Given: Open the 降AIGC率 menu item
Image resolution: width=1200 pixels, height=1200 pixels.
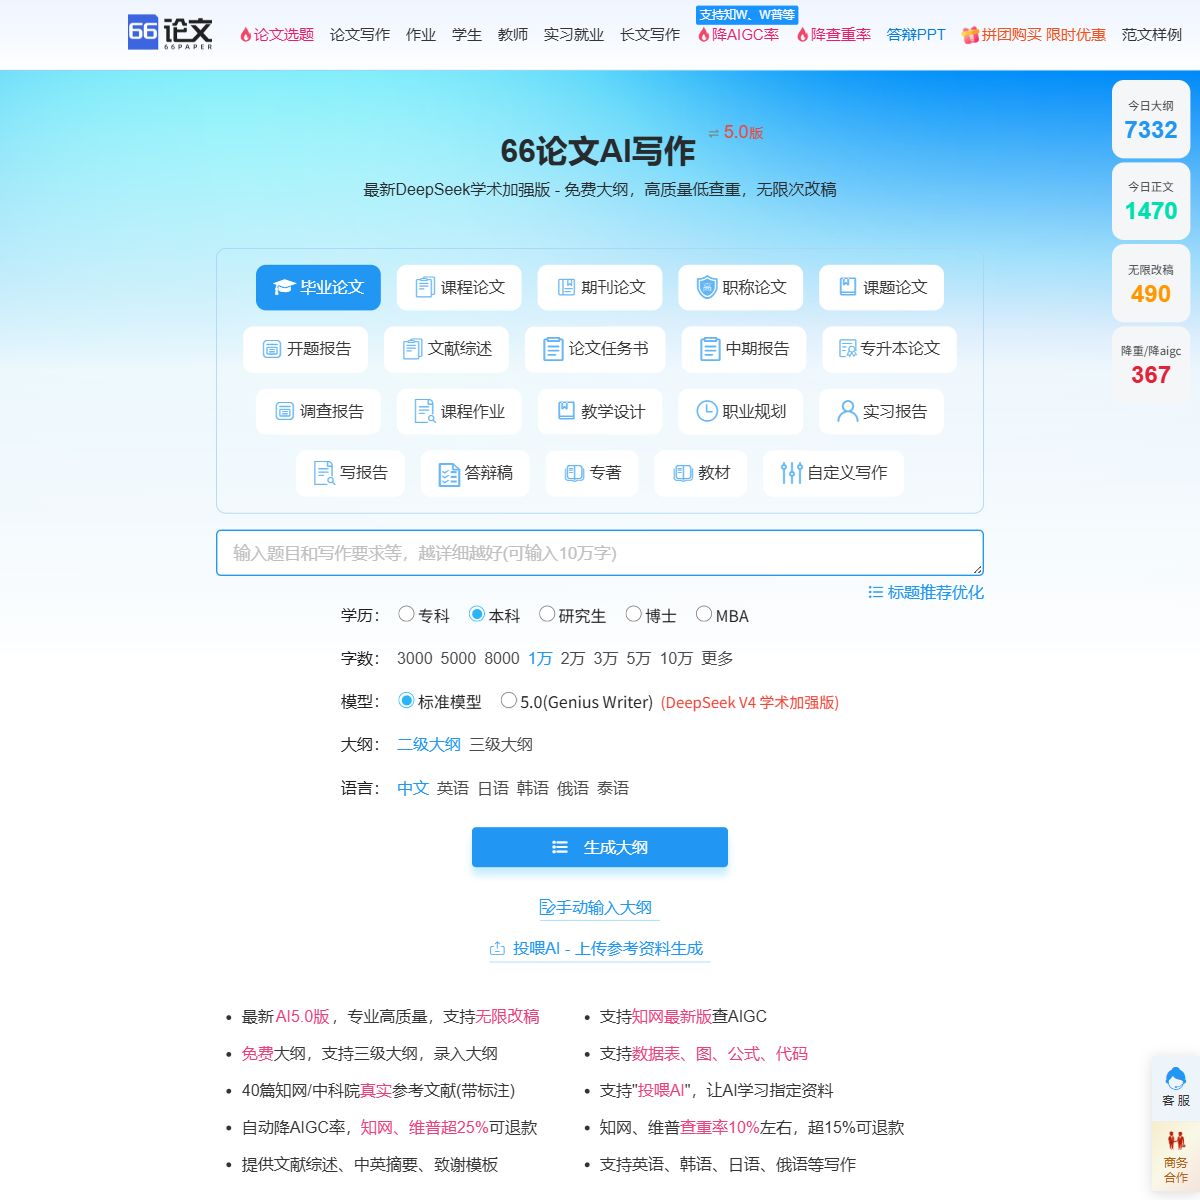Looking at the screenshot, I should click(x=738, y=34).
